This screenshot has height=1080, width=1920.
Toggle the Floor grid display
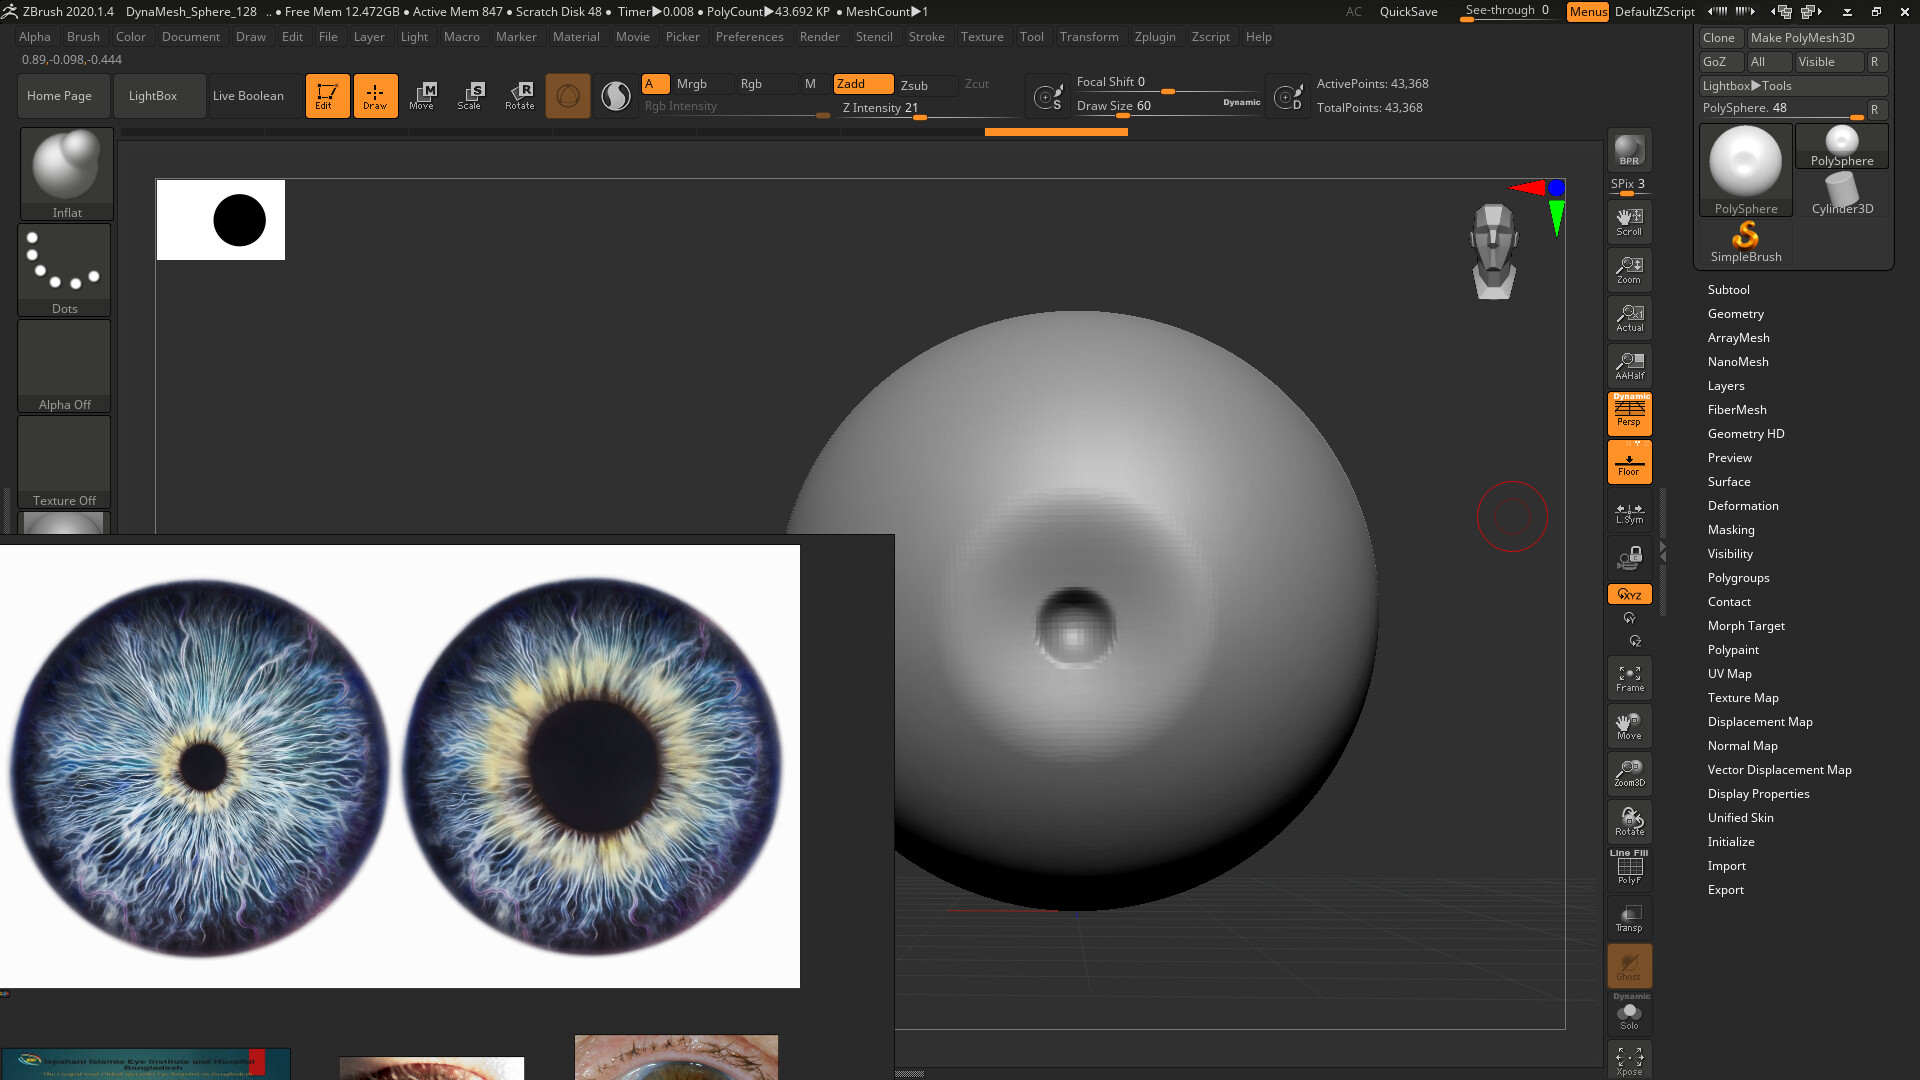(1629, 461)
